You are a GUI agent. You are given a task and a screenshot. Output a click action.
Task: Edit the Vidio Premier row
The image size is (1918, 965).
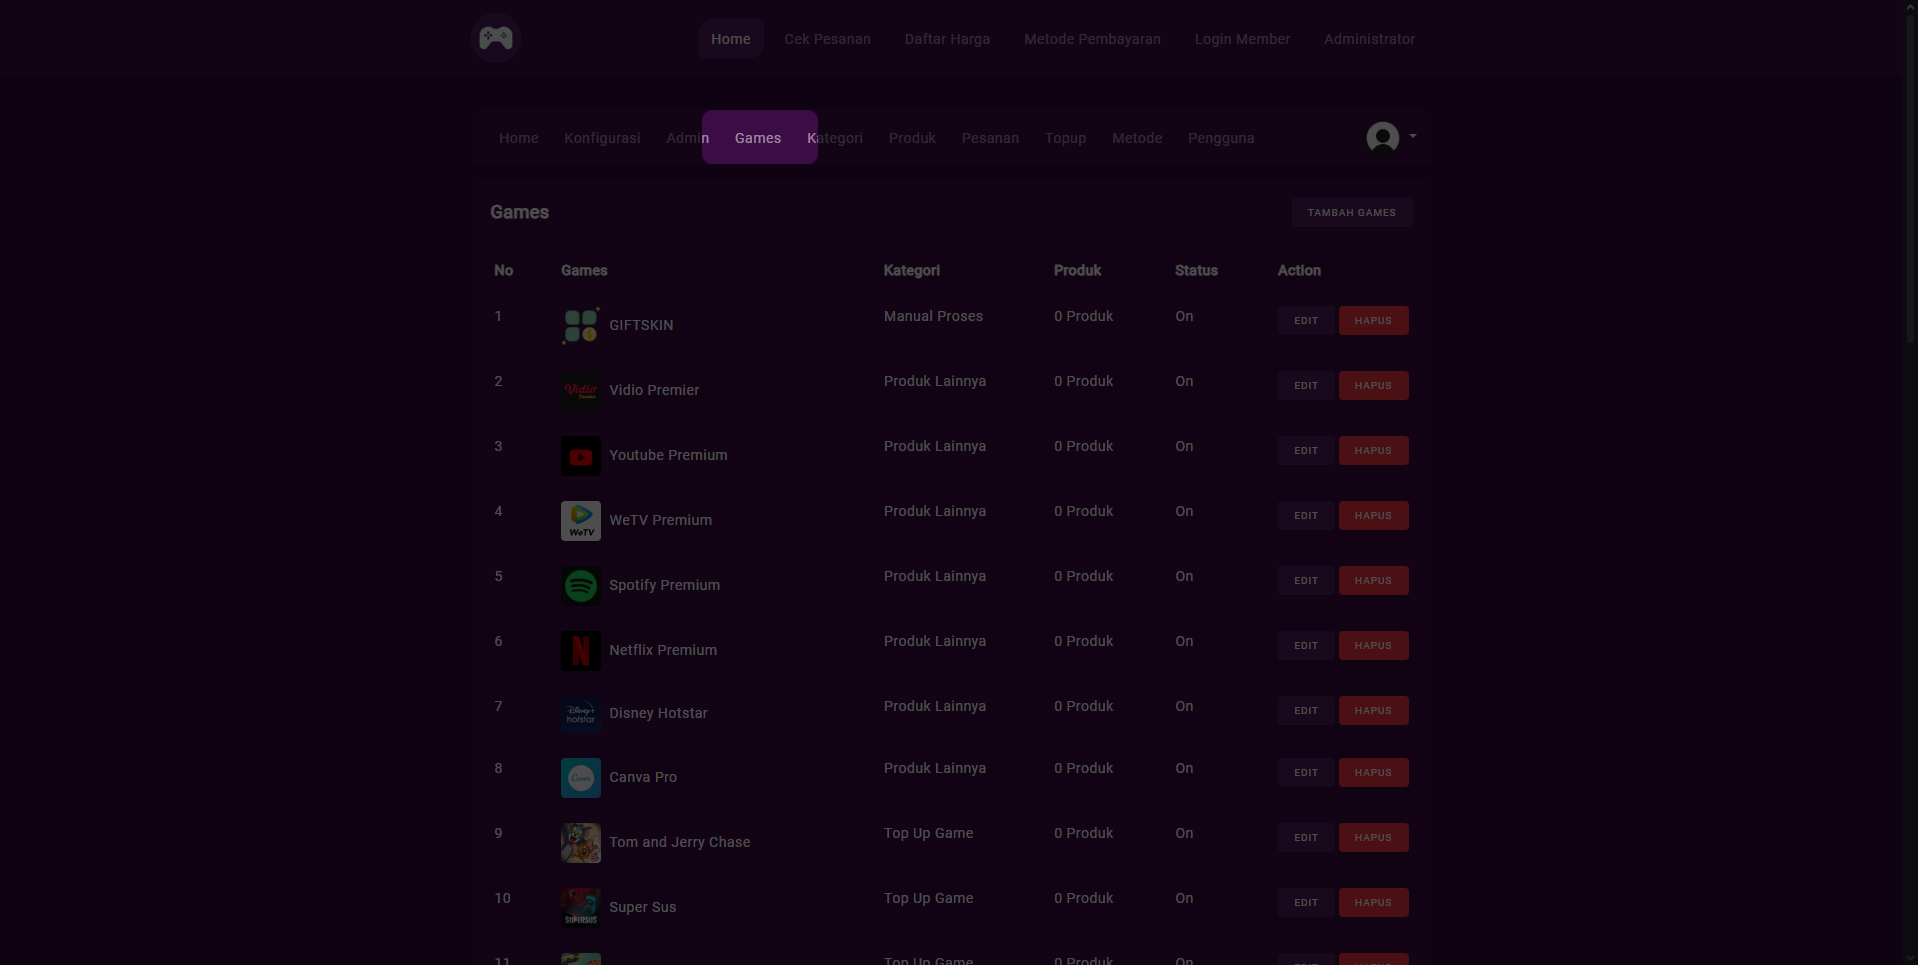(1306, 386)
